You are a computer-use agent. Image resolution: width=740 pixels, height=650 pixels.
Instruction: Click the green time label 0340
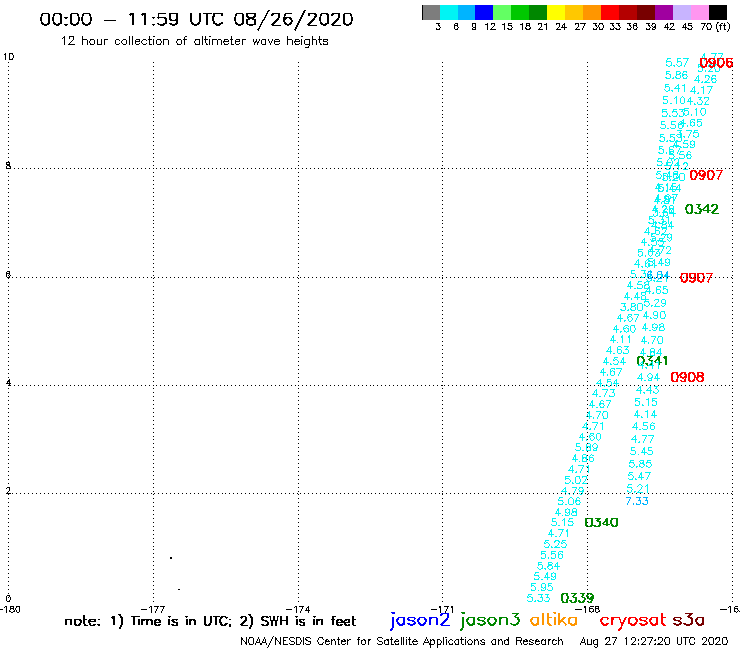pos(601,522)
